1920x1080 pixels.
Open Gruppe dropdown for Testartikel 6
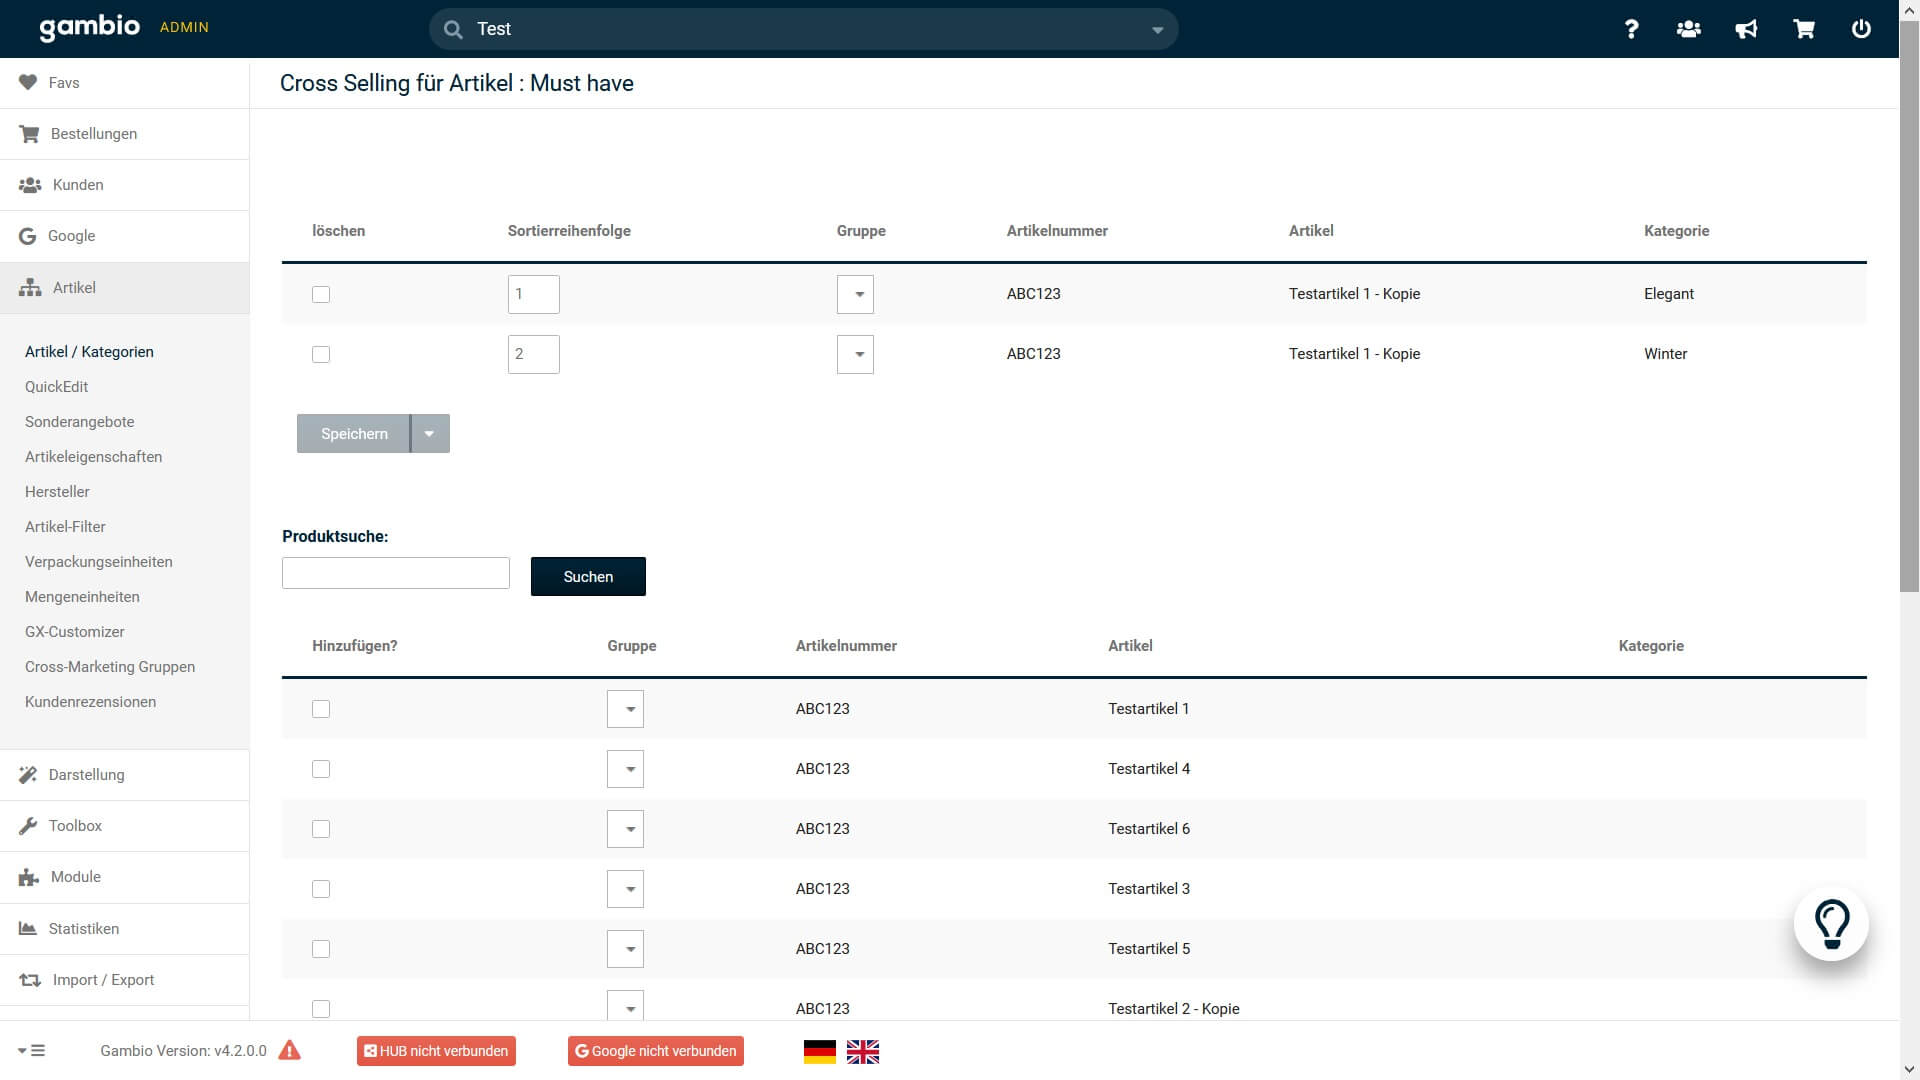pyautogui.click(x=625, y=829)
